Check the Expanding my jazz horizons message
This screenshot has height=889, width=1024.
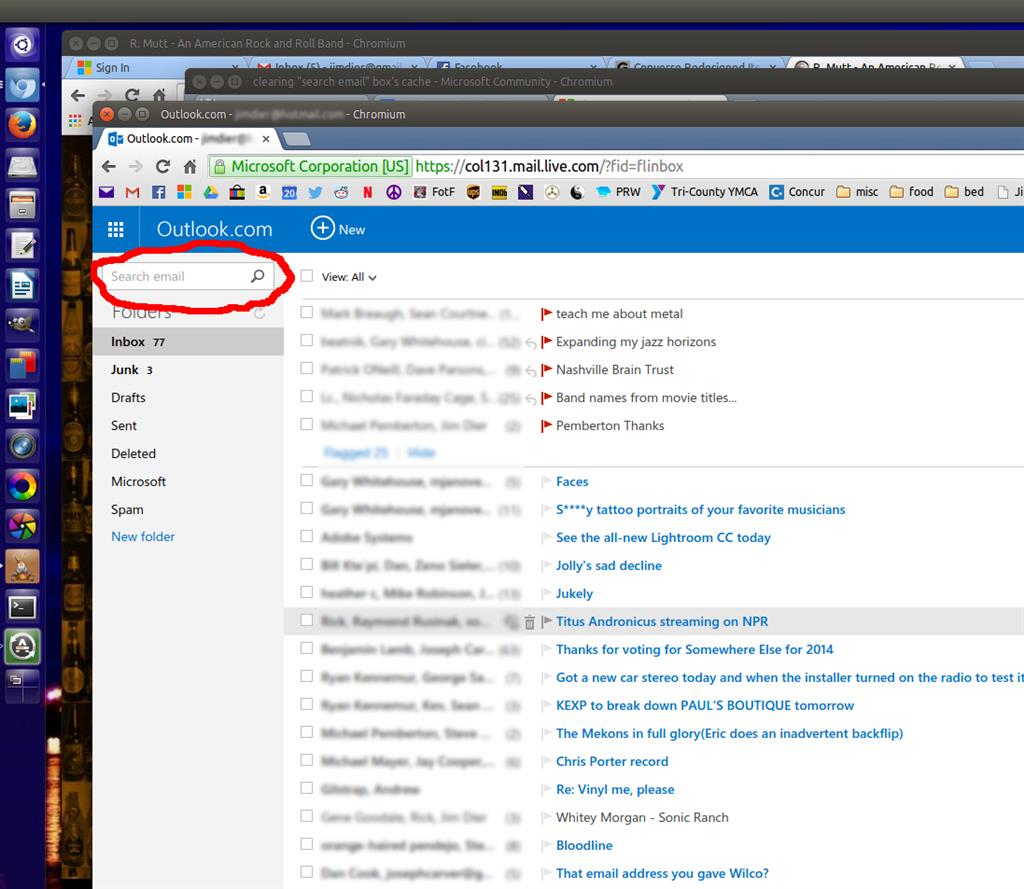pos(306,340)
